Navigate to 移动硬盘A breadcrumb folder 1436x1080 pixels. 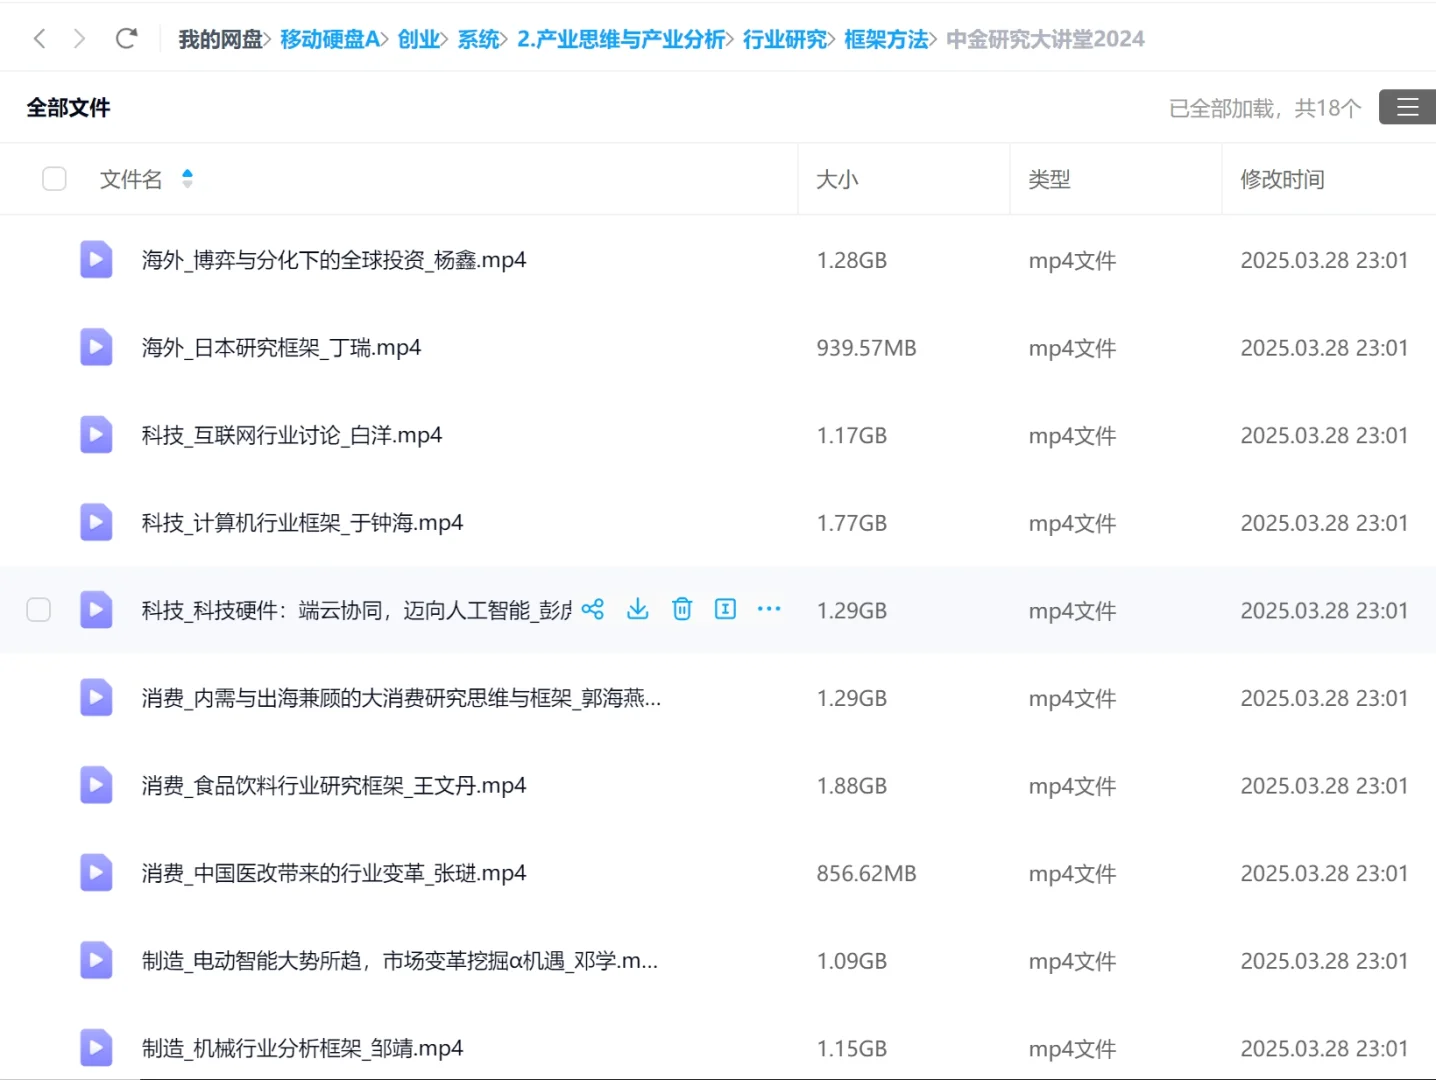click(x=329, y=39)
